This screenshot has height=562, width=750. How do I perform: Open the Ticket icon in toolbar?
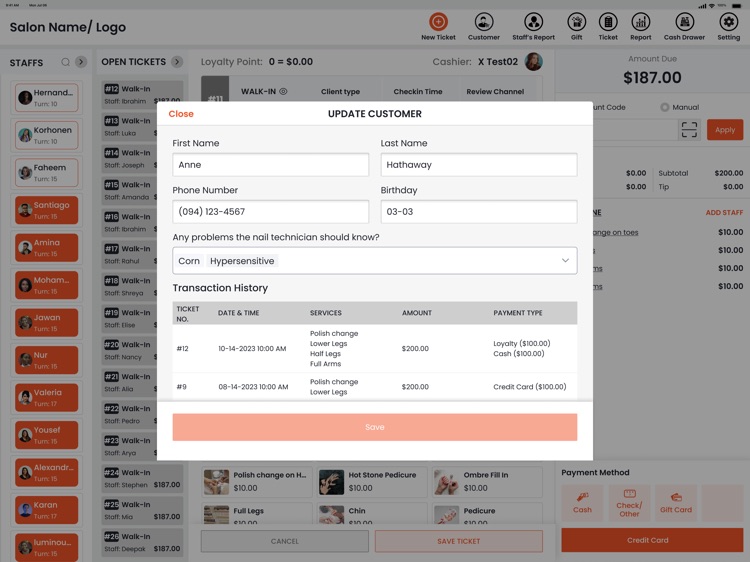(608, 27)
